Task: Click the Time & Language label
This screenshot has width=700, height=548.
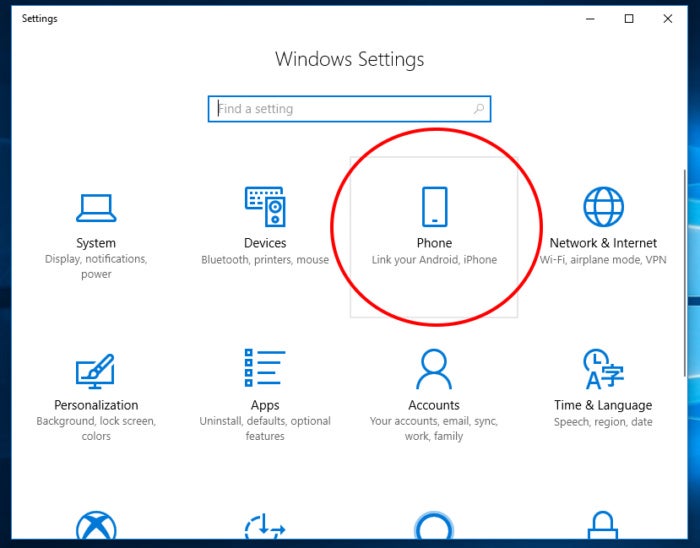Action: (603, 406)
